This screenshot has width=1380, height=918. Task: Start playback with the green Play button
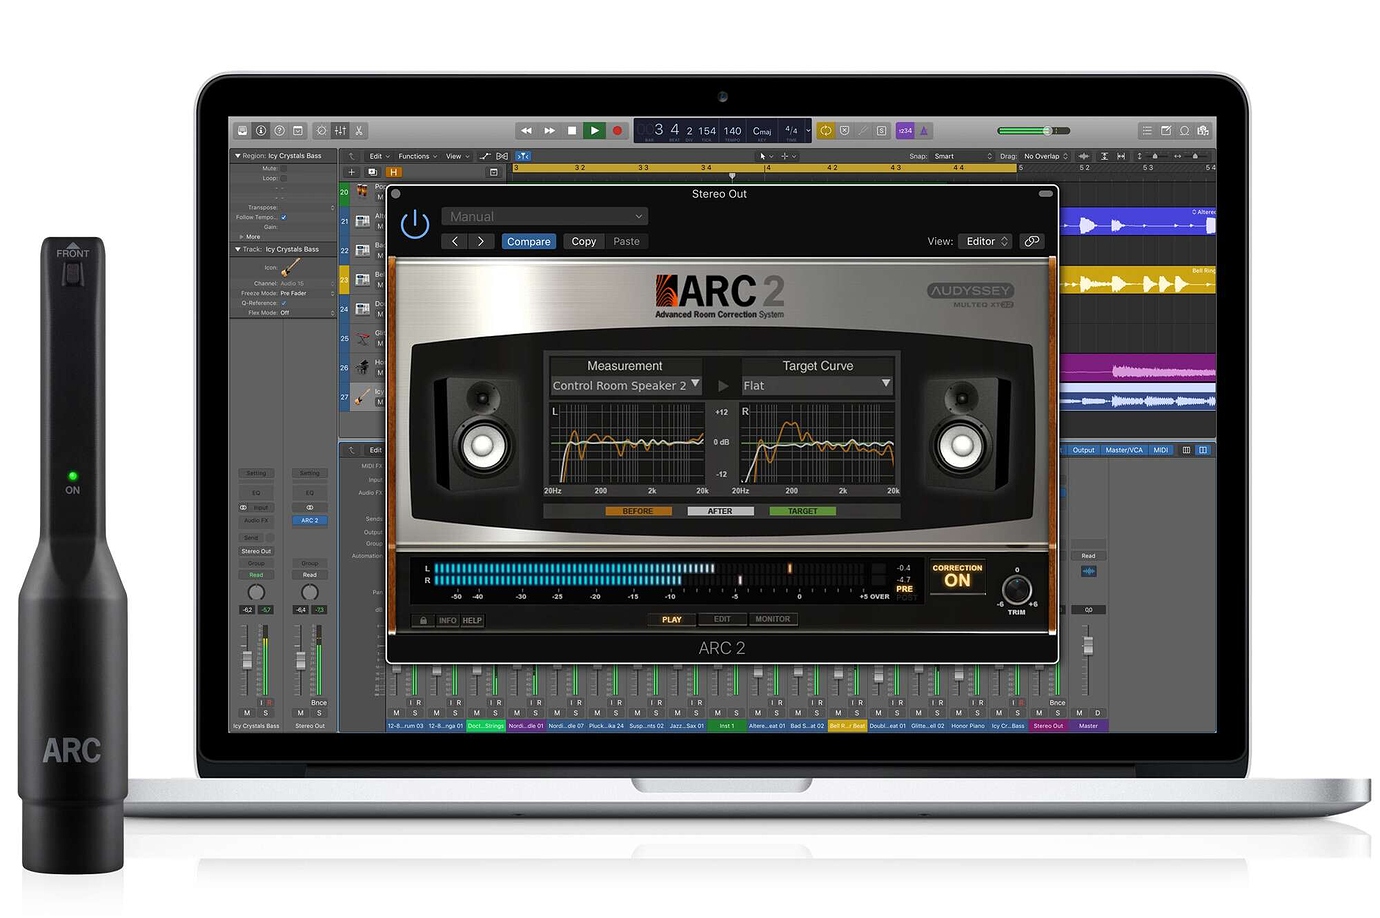[594, 131]
